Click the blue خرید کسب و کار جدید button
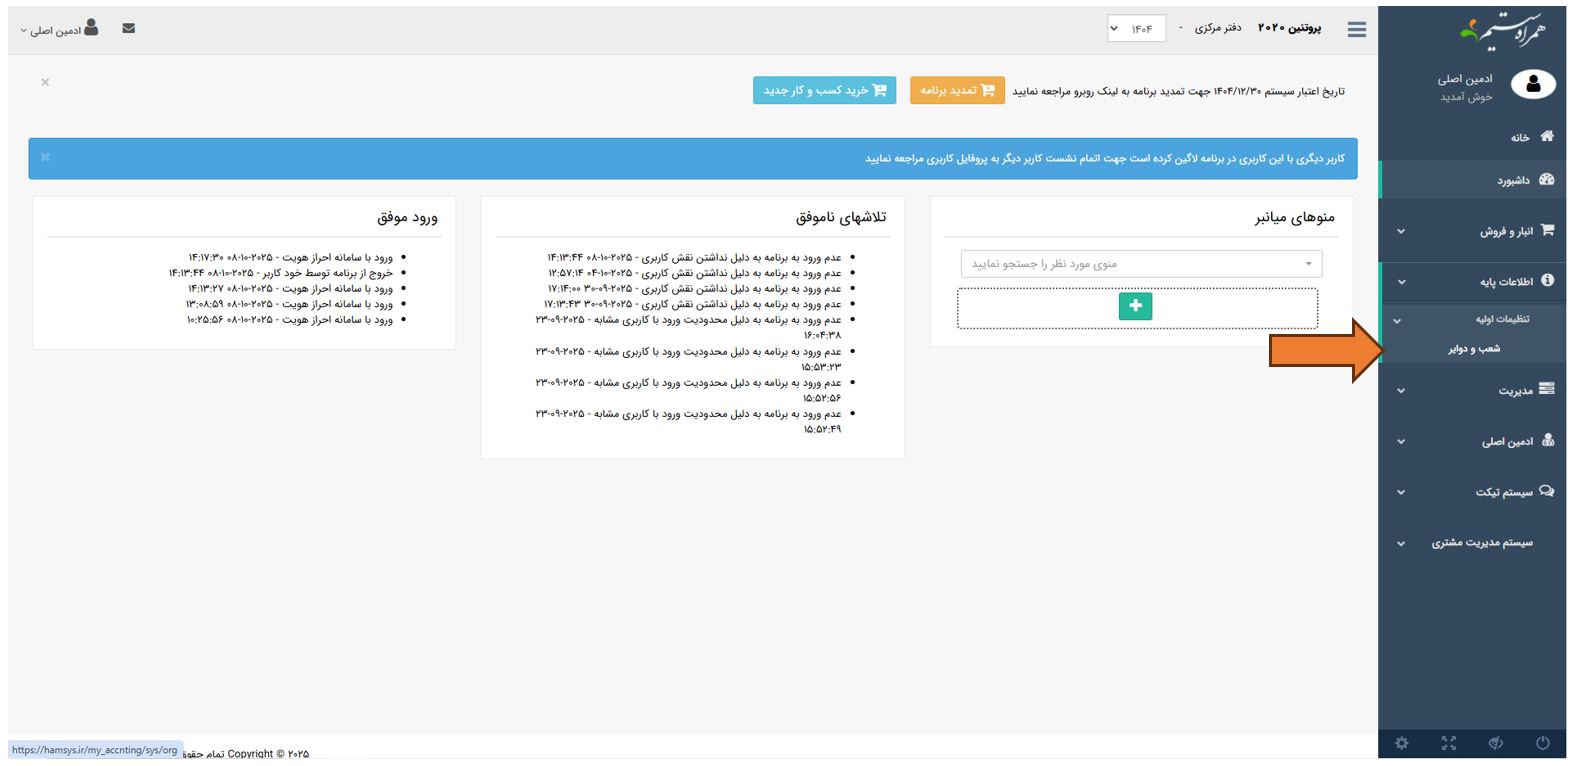 point(824,91)
